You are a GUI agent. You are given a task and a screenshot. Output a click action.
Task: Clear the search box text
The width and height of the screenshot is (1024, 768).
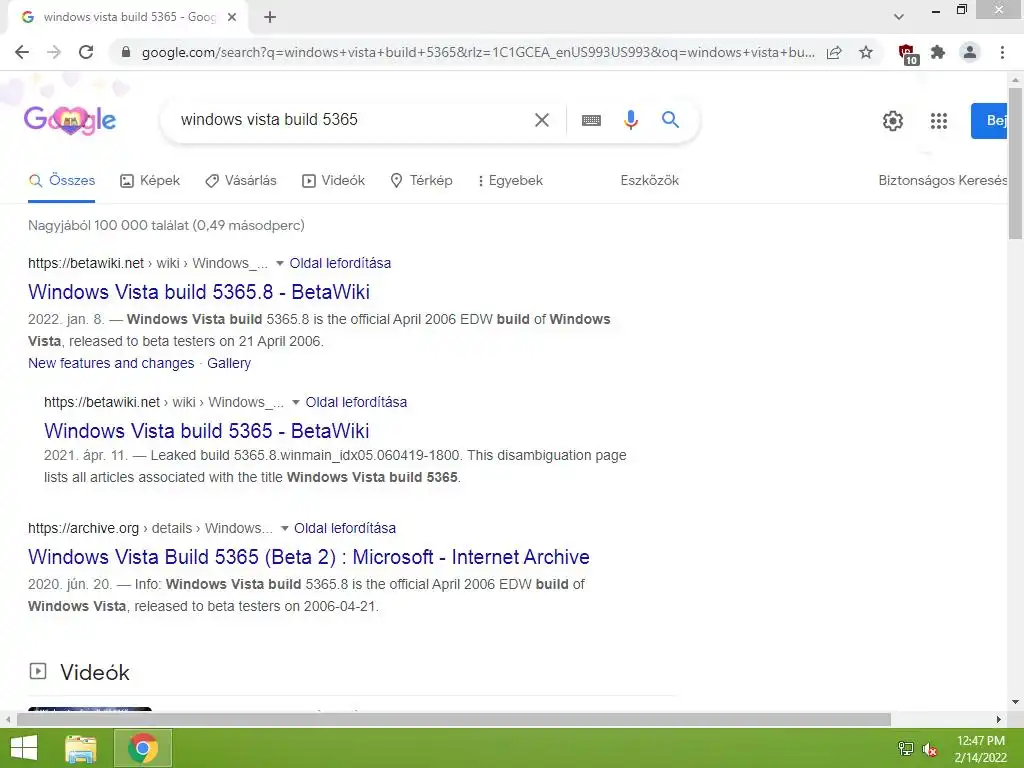click(x=541, y=120)
